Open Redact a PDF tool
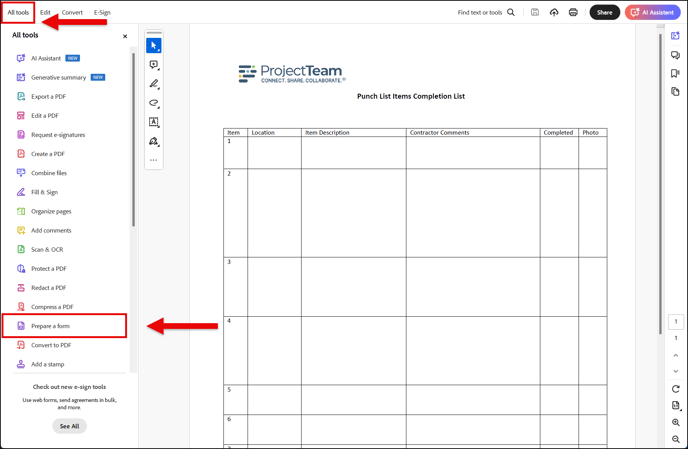688x449 pixels. pyautogui.click(x=41, y=287)
